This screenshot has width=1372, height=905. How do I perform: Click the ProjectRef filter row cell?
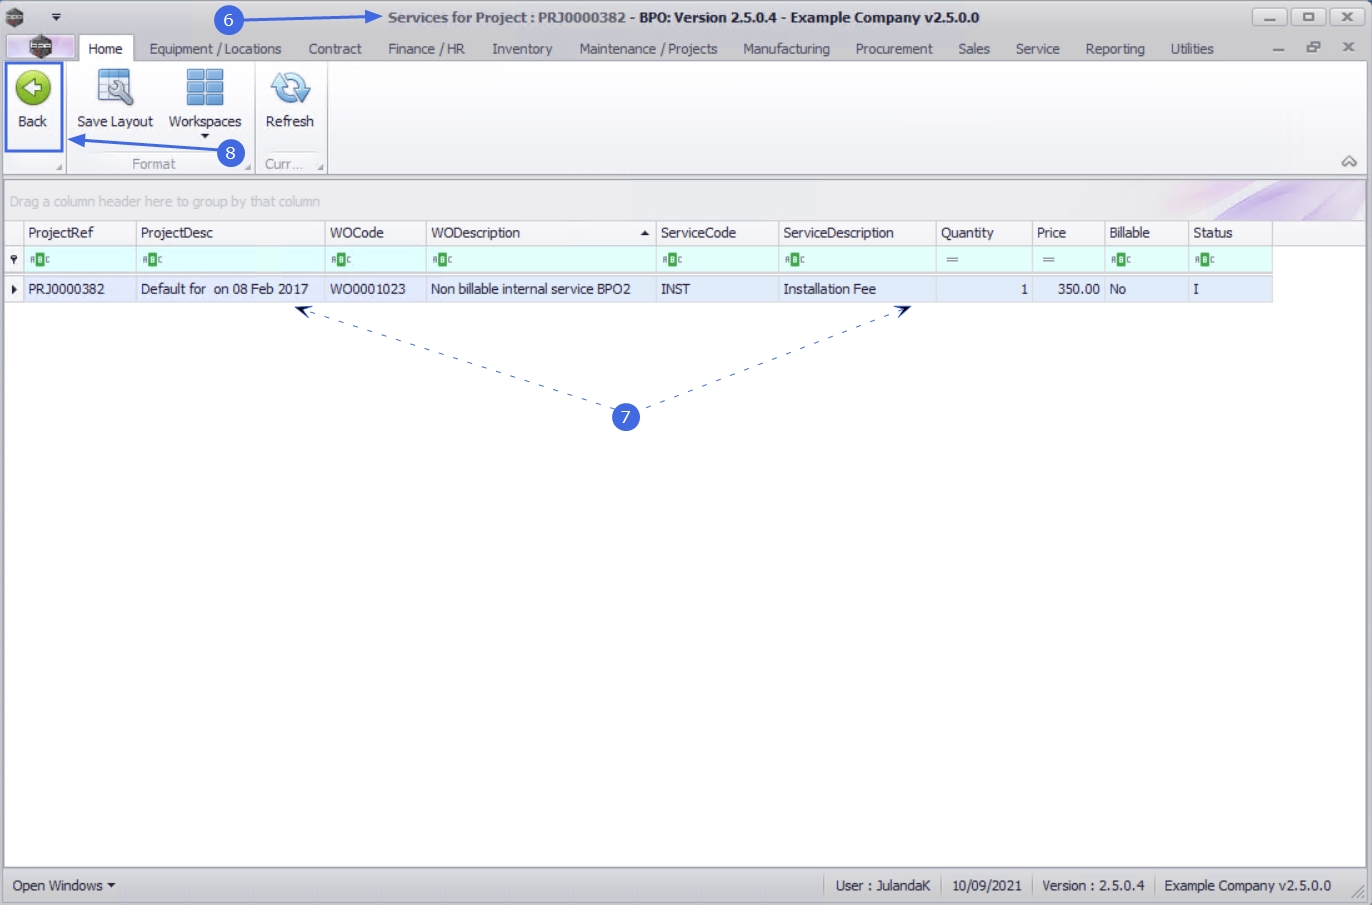point(80,260)
